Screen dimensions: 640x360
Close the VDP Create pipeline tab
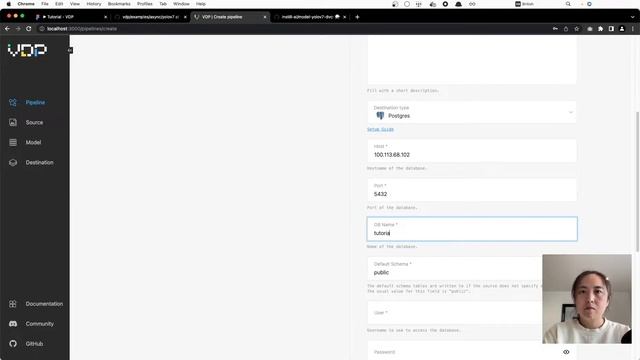(x=265, y=17)
